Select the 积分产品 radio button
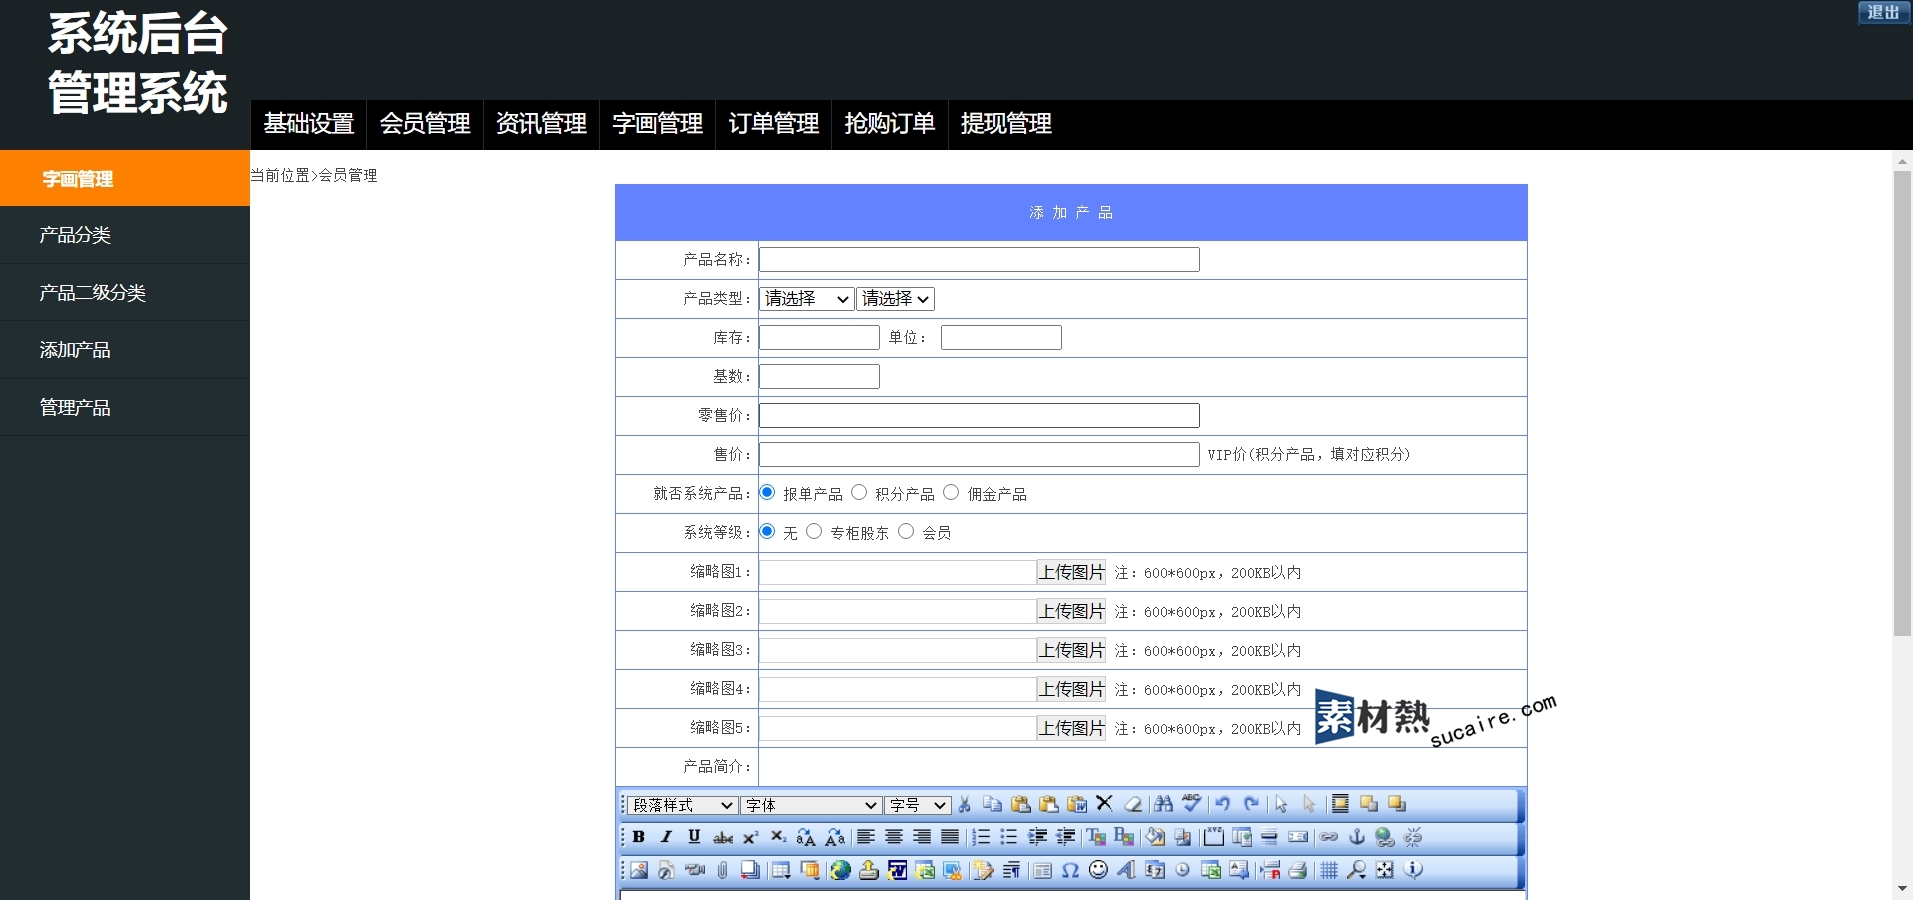 pyautogui.click(x=859, y=492)
